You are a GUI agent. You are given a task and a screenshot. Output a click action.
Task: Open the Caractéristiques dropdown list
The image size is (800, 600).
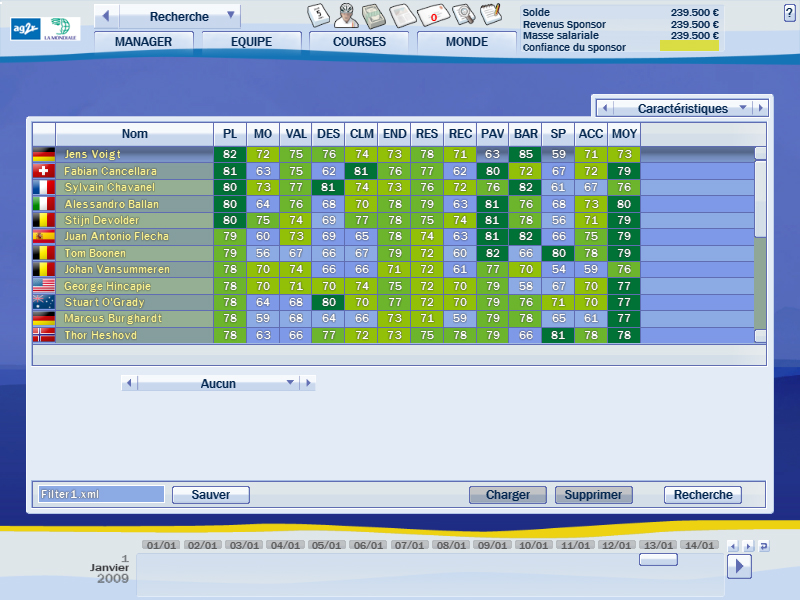742,108
